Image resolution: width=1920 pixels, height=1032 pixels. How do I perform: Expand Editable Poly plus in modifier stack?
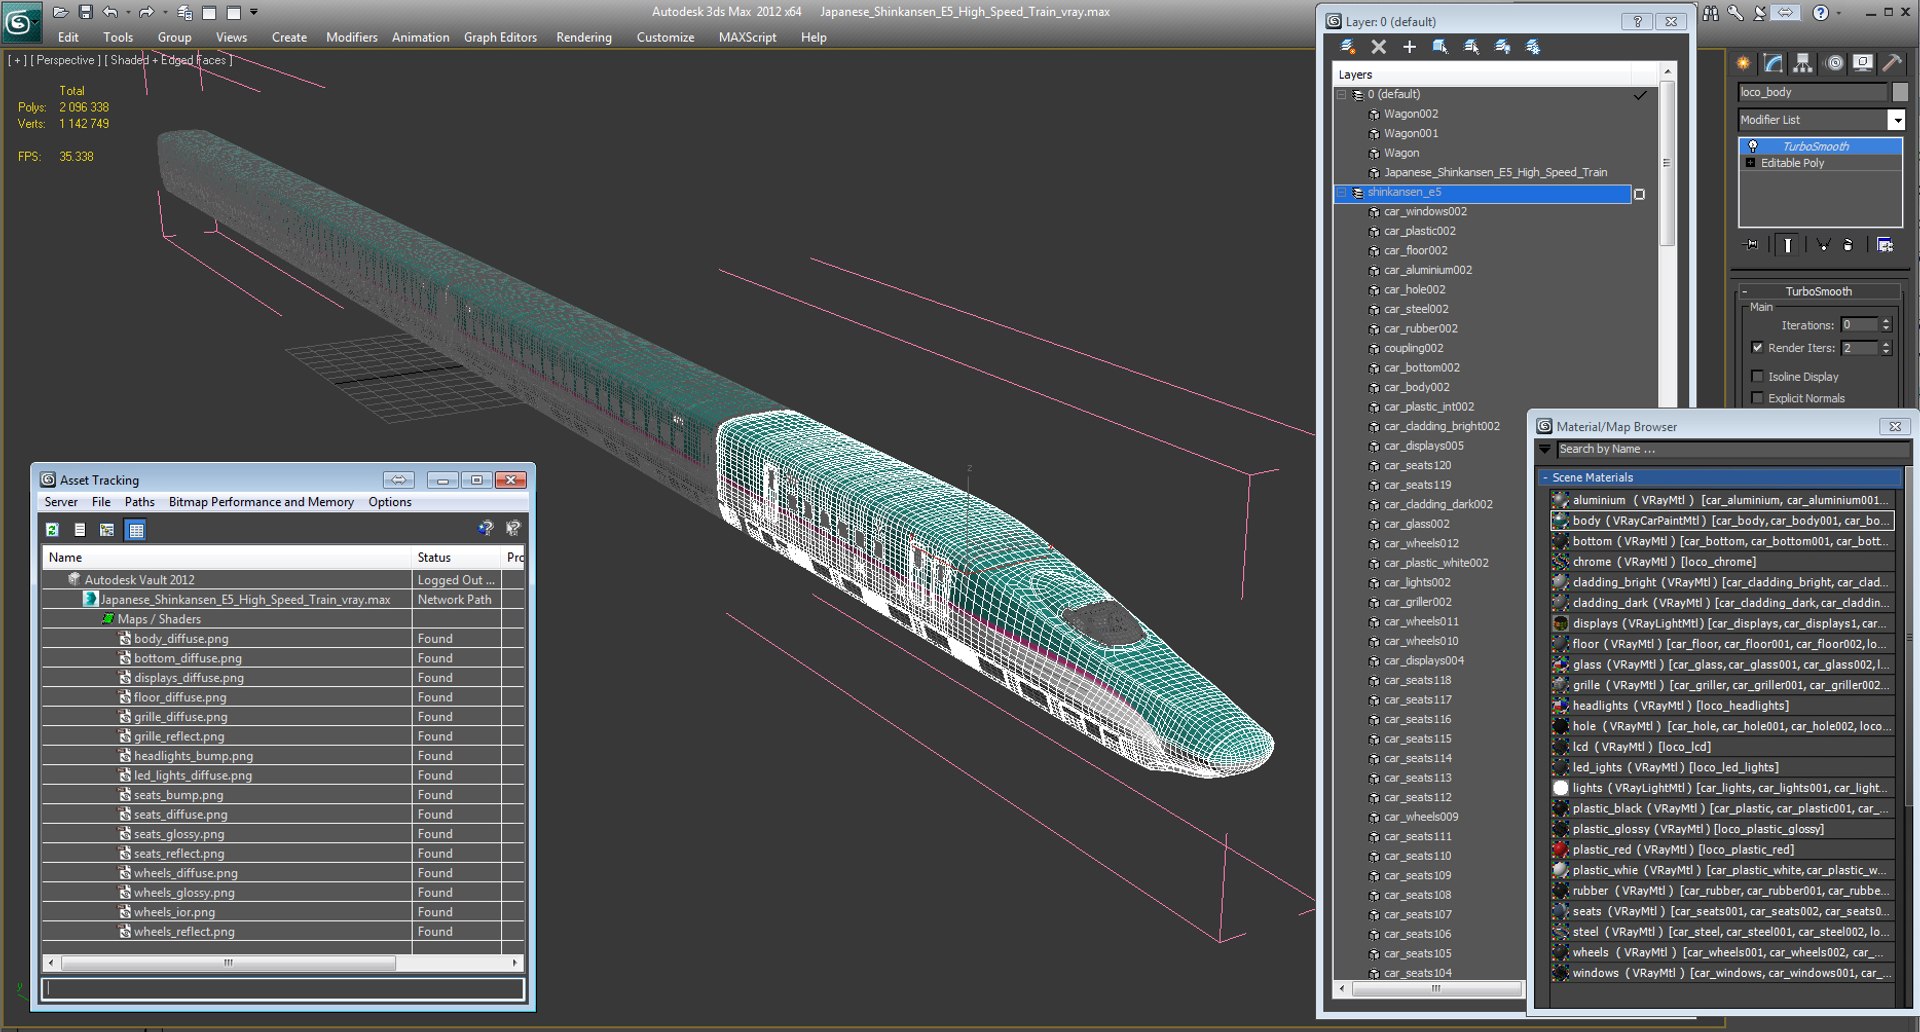pos(1750,163)
